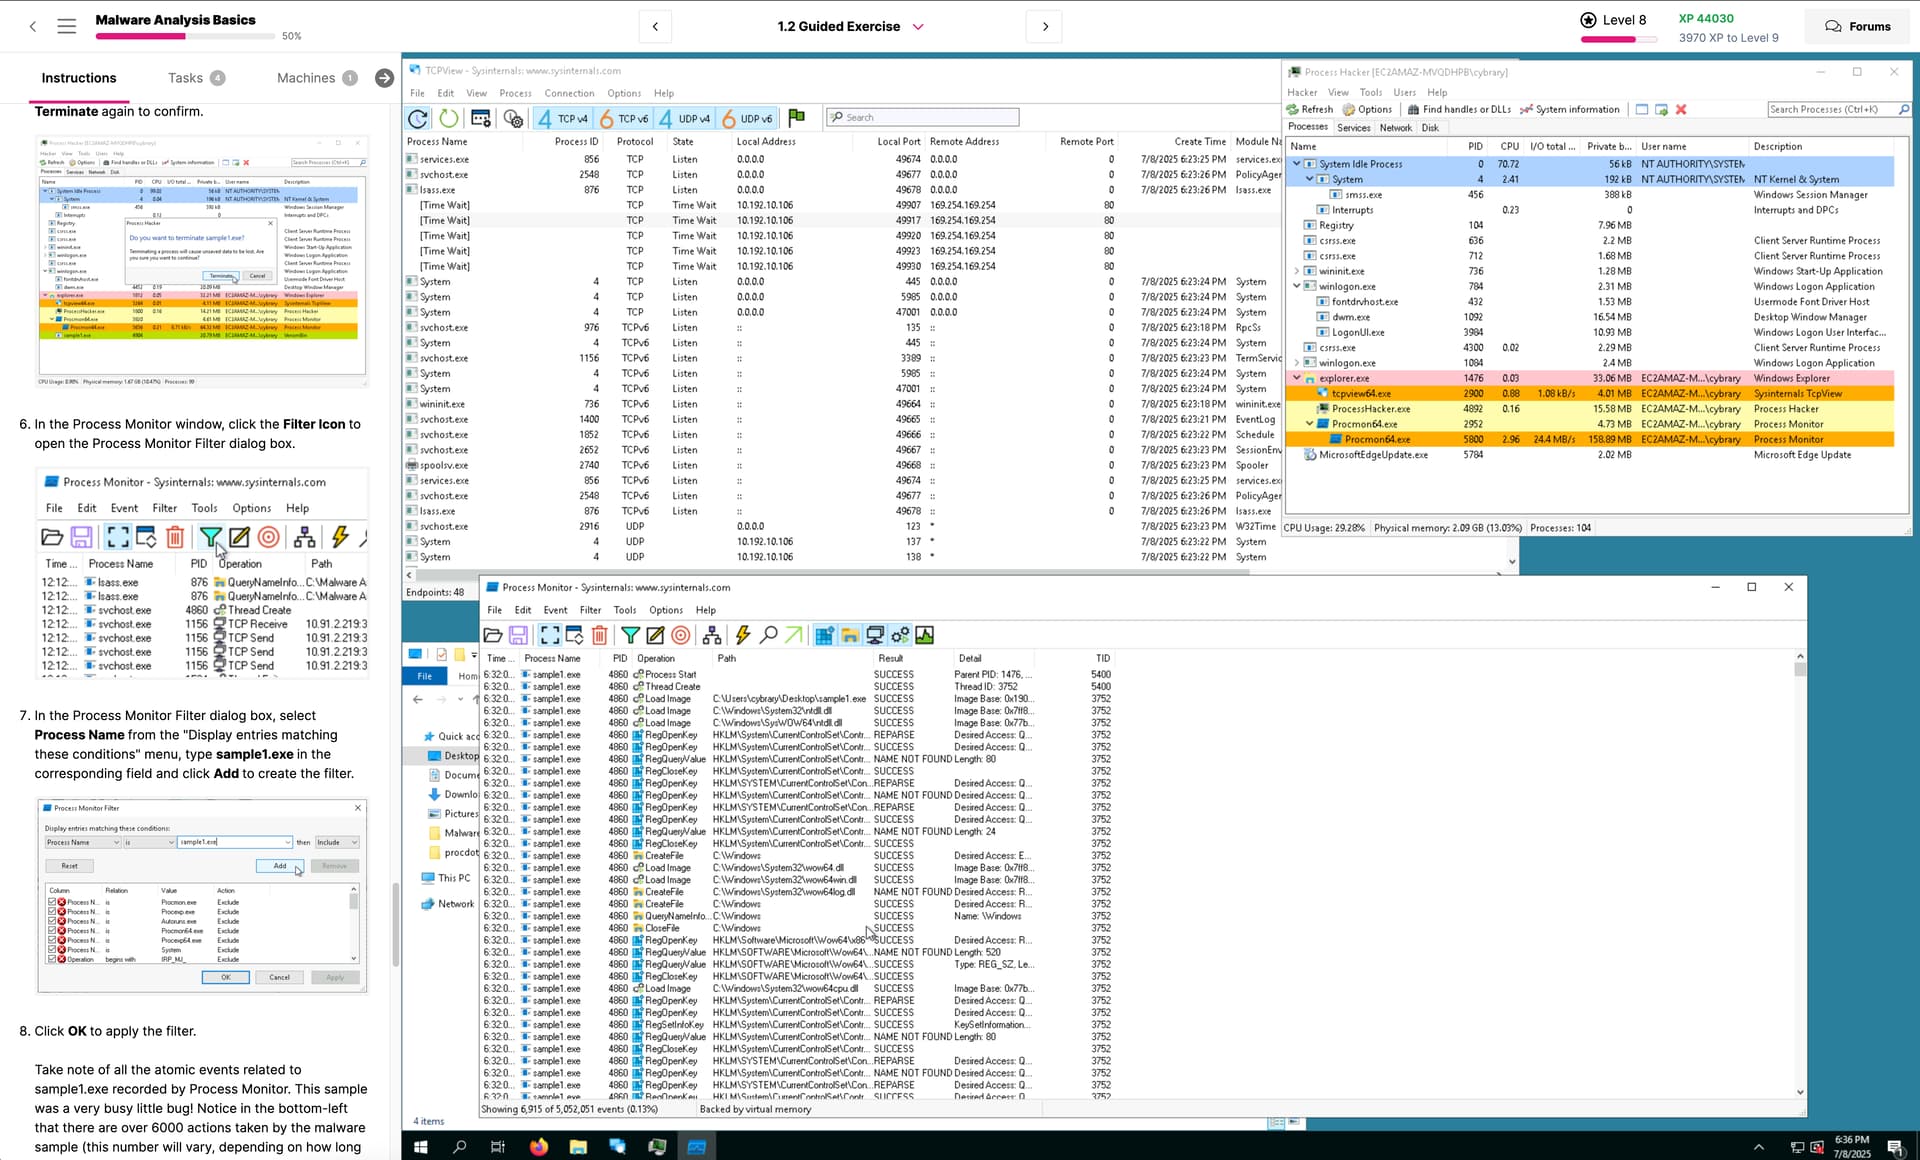
Task: Toggle Show Registry Activity icon in Process Monitor
Action: (x=824, y=635)
